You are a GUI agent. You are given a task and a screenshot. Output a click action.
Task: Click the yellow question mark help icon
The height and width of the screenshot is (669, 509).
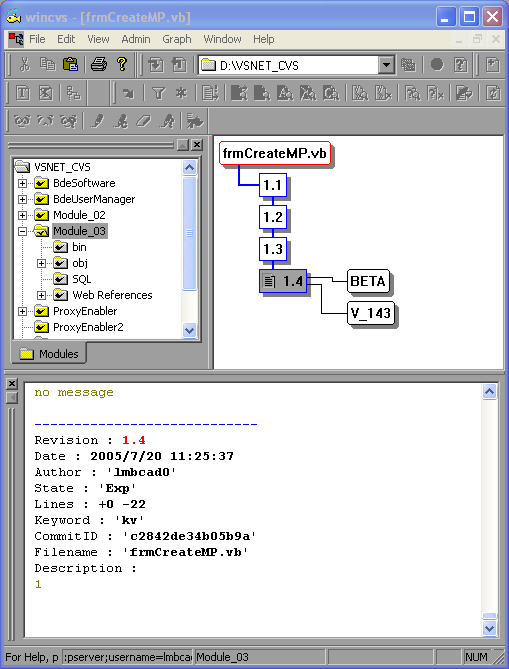click(x=122, y=64)
